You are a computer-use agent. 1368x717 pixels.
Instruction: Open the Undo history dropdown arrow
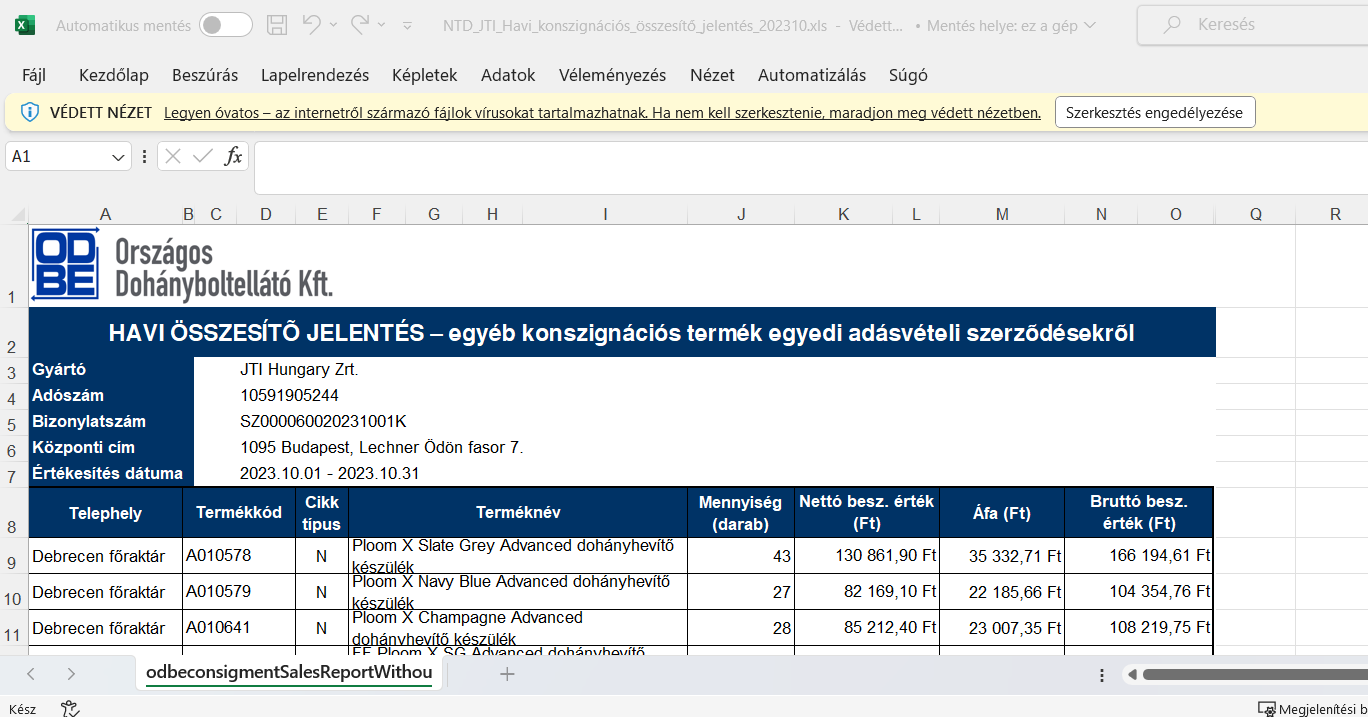click(x=333, y=25)
